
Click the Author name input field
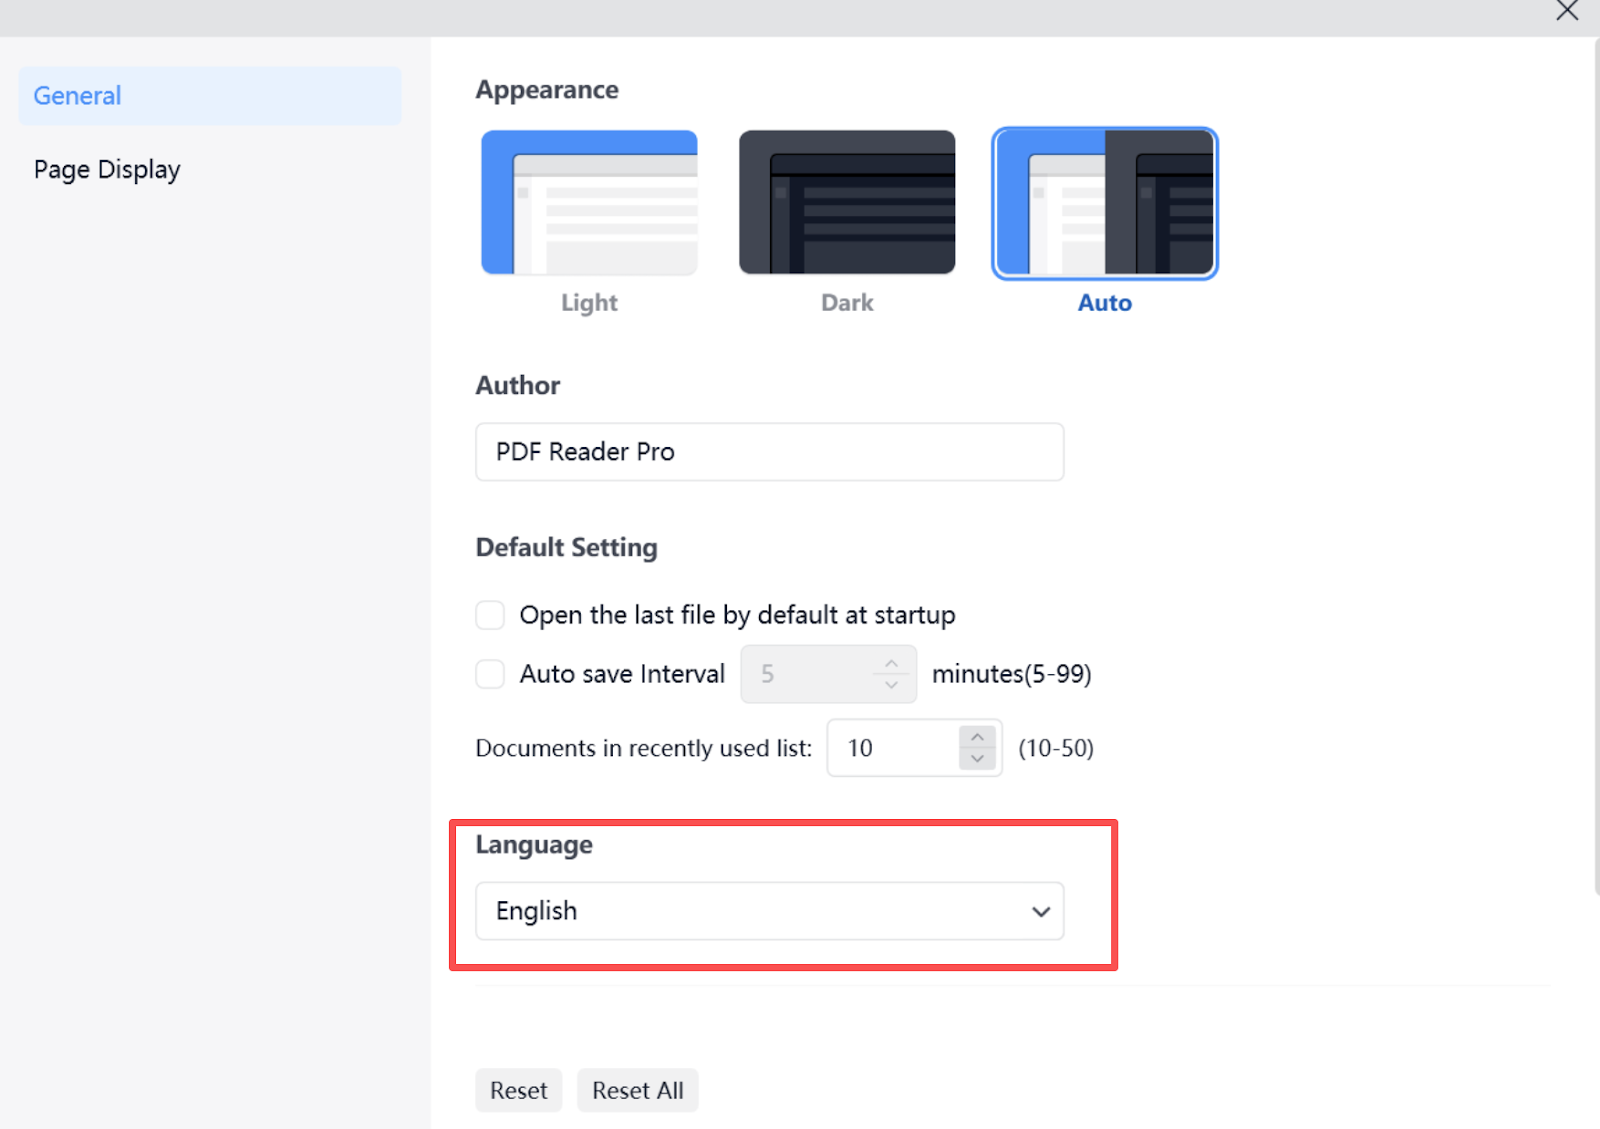click(x=769, y=452)
